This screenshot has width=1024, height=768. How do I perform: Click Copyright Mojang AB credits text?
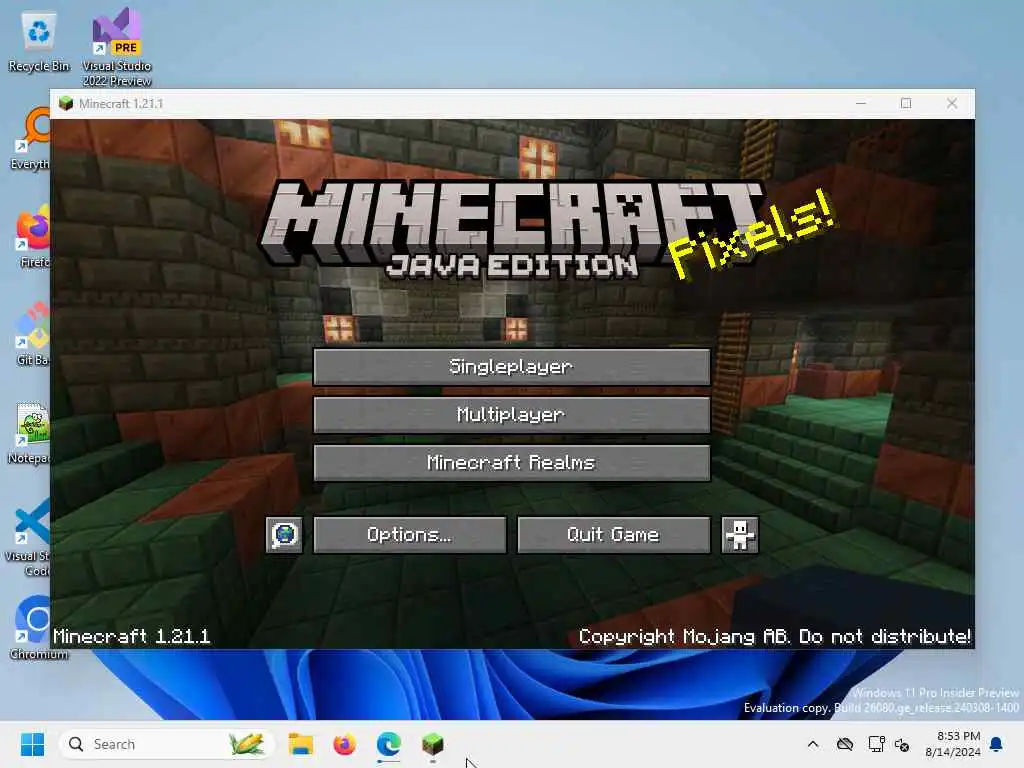click(775, 636)
